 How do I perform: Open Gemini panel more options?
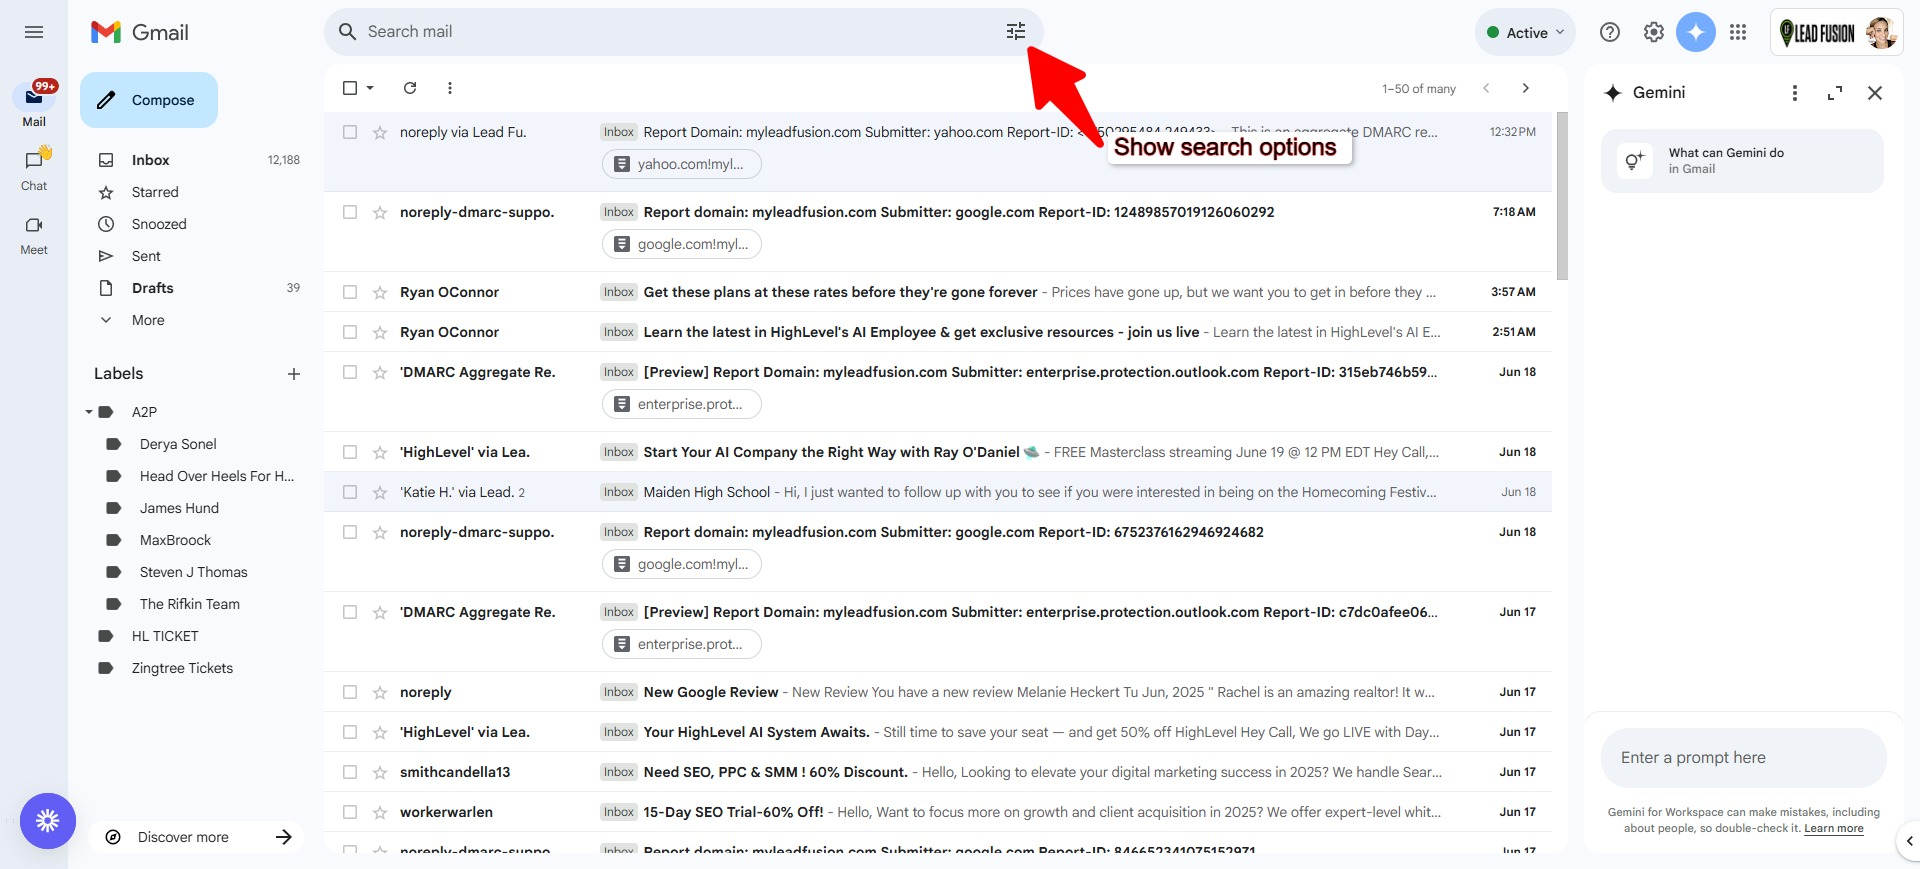(1795, 93)
